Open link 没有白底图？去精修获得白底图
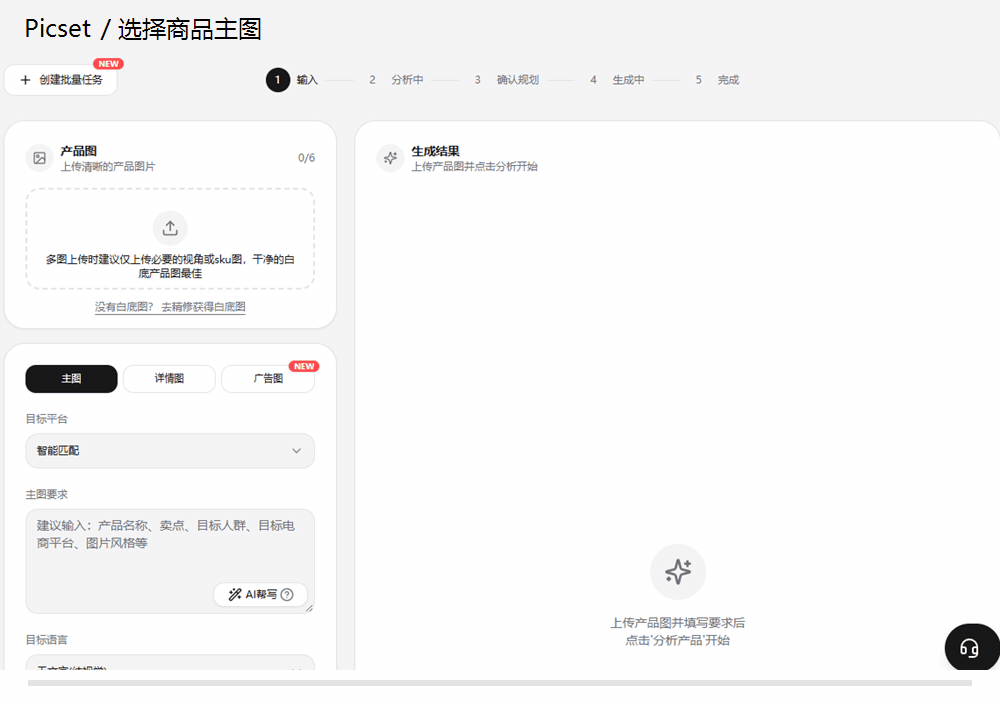1000x702 pixels. [x=170, y=307]
